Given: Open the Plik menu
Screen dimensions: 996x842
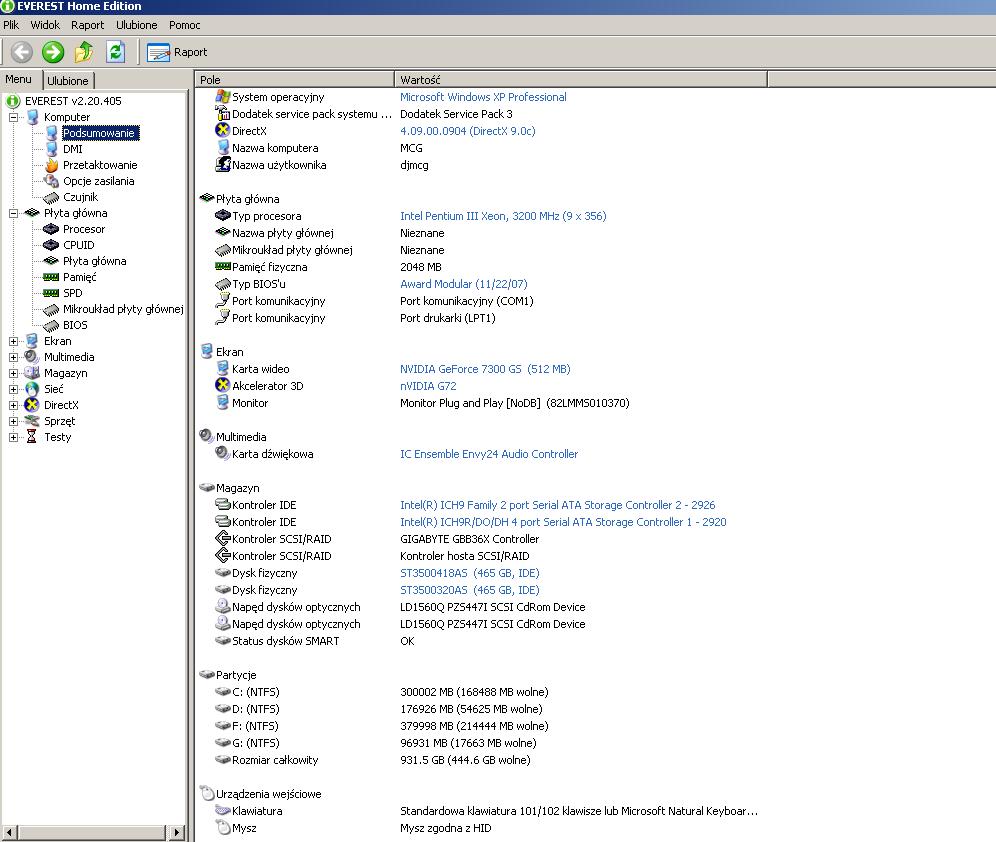Looking at the screenshot, I should point(11,25).
